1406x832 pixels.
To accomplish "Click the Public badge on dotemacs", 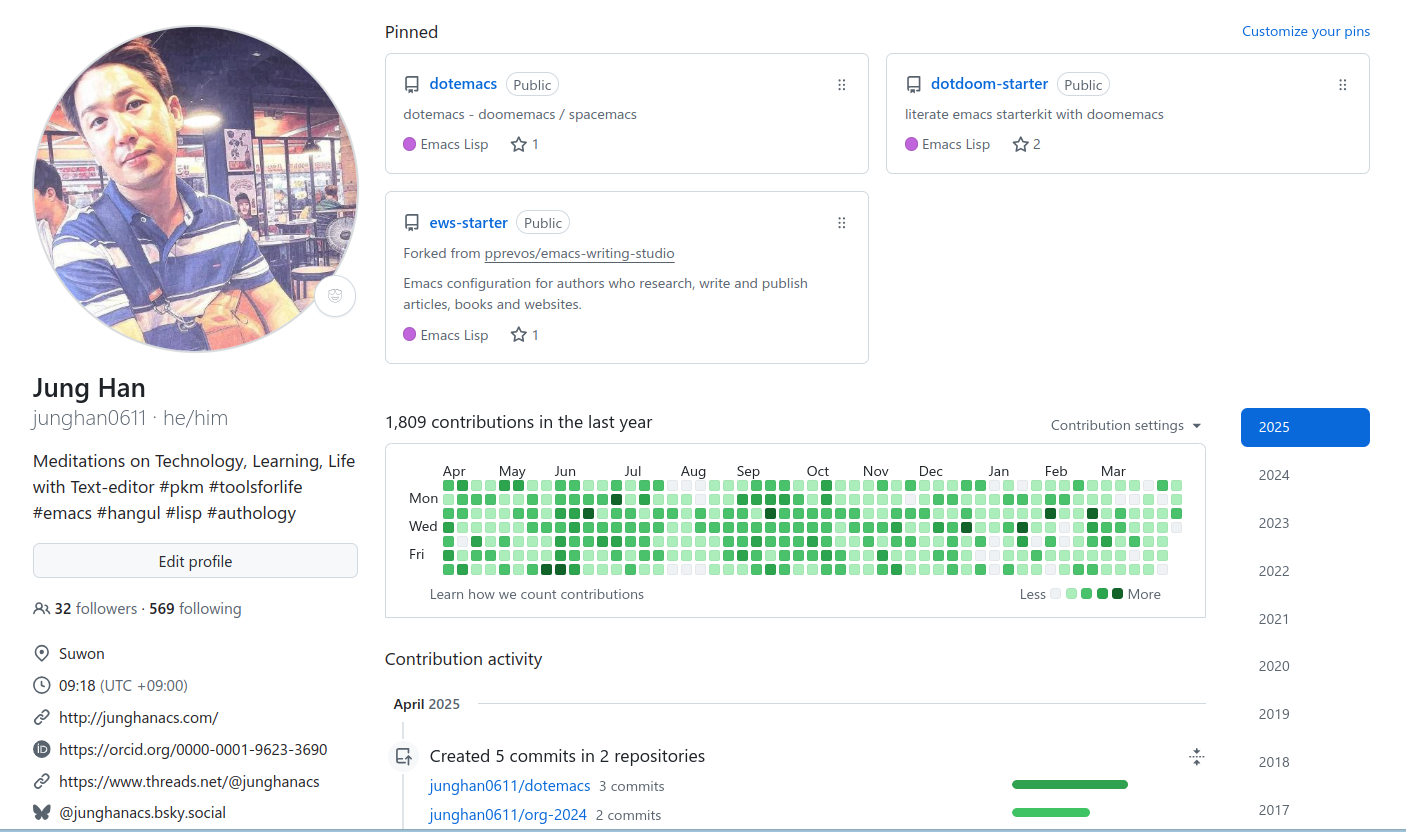I will tap(532, 85).
